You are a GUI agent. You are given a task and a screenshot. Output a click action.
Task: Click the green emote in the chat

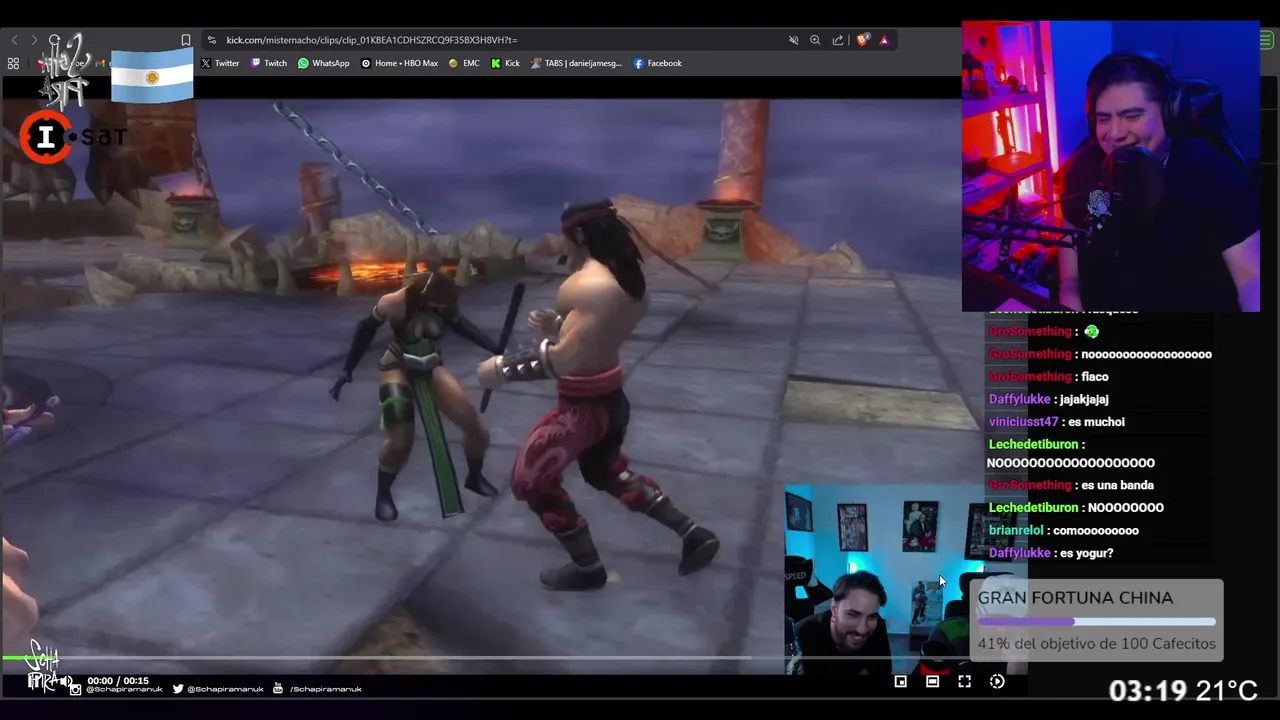point(1091,331)
